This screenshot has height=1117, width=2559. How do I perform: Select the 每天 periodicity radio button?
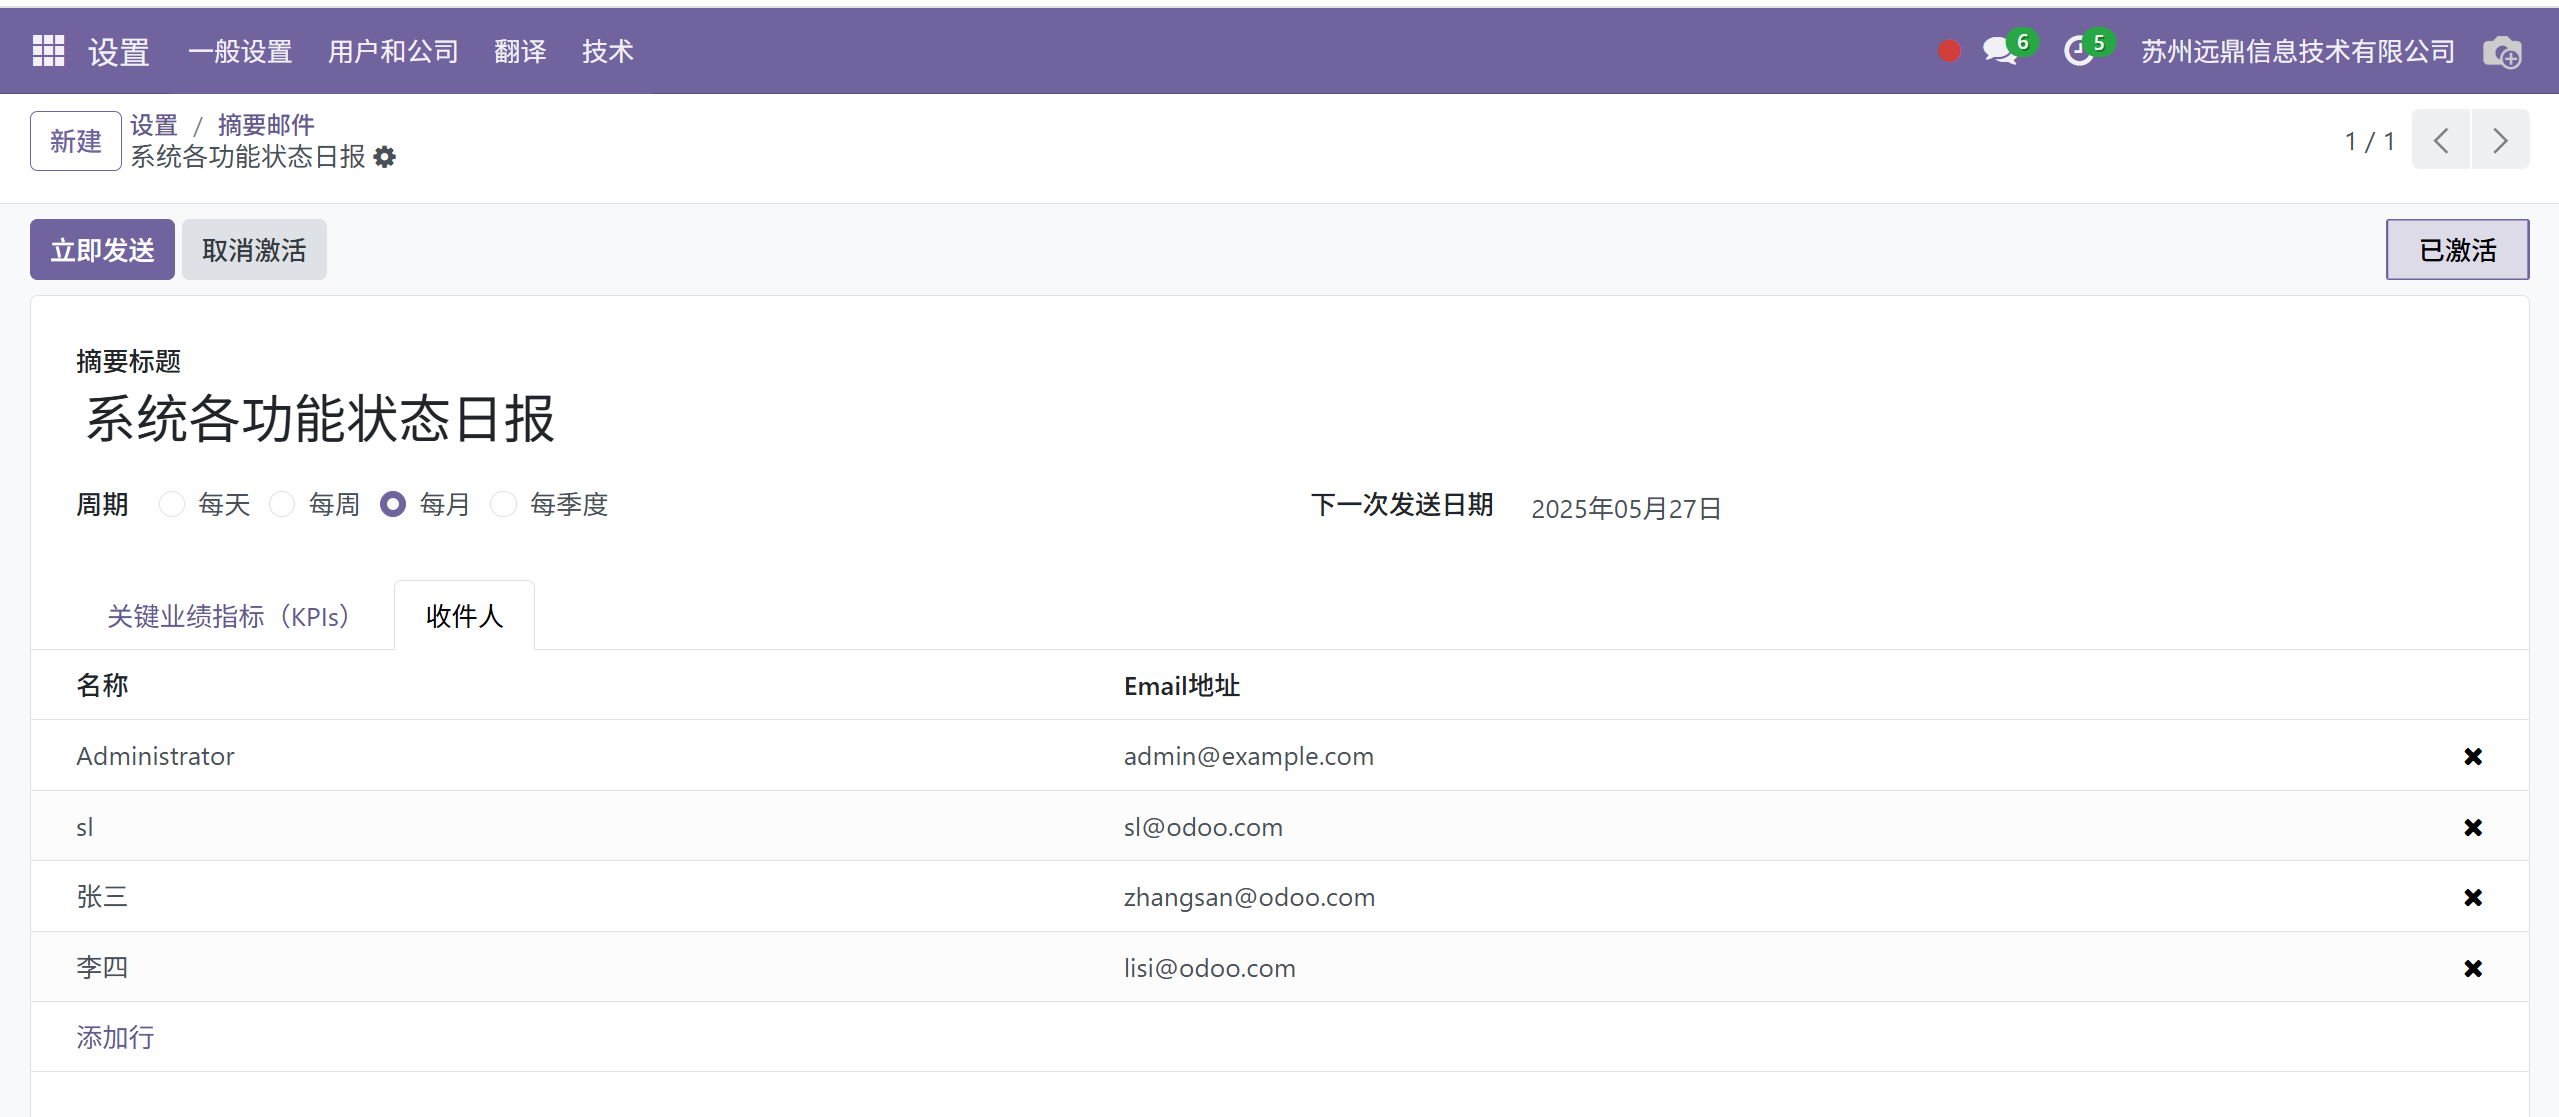click(172, 504)
